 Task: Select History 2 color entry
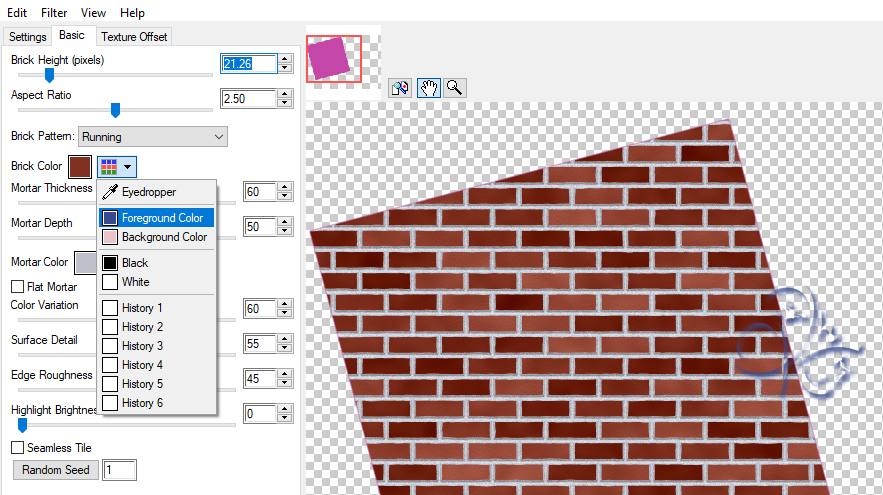[157, 327]
